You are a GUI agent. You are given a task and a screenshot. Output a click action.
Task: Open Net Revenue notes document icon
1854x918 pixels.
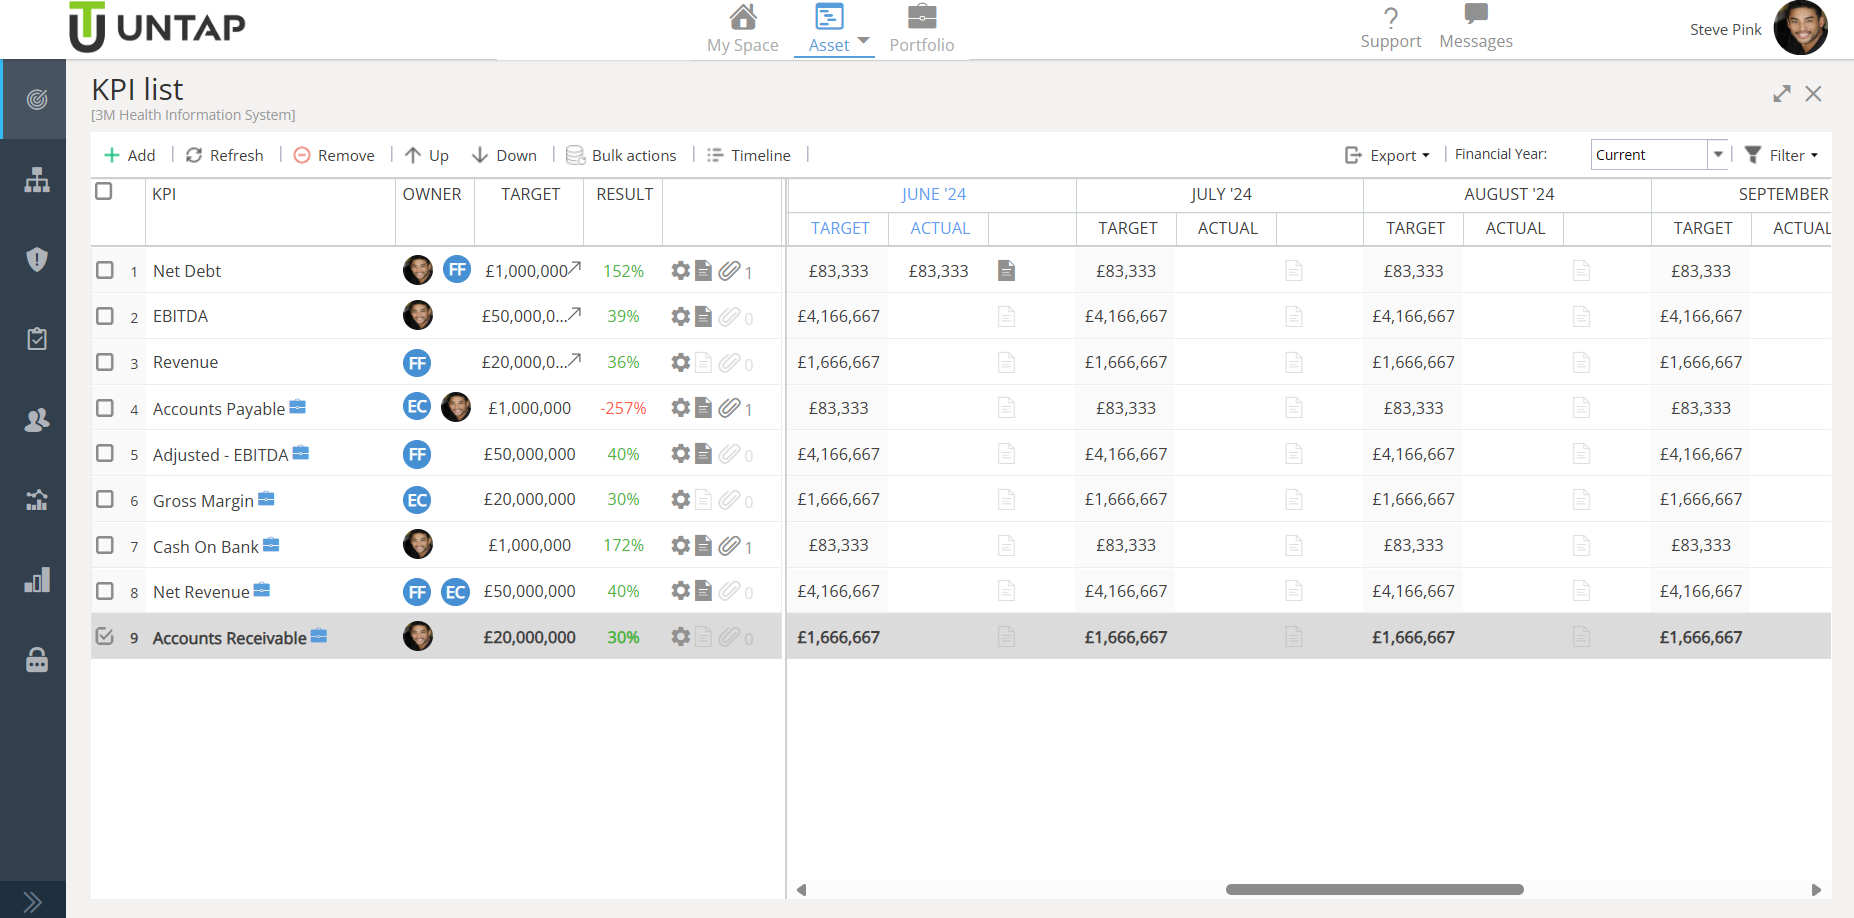(704, 591)
